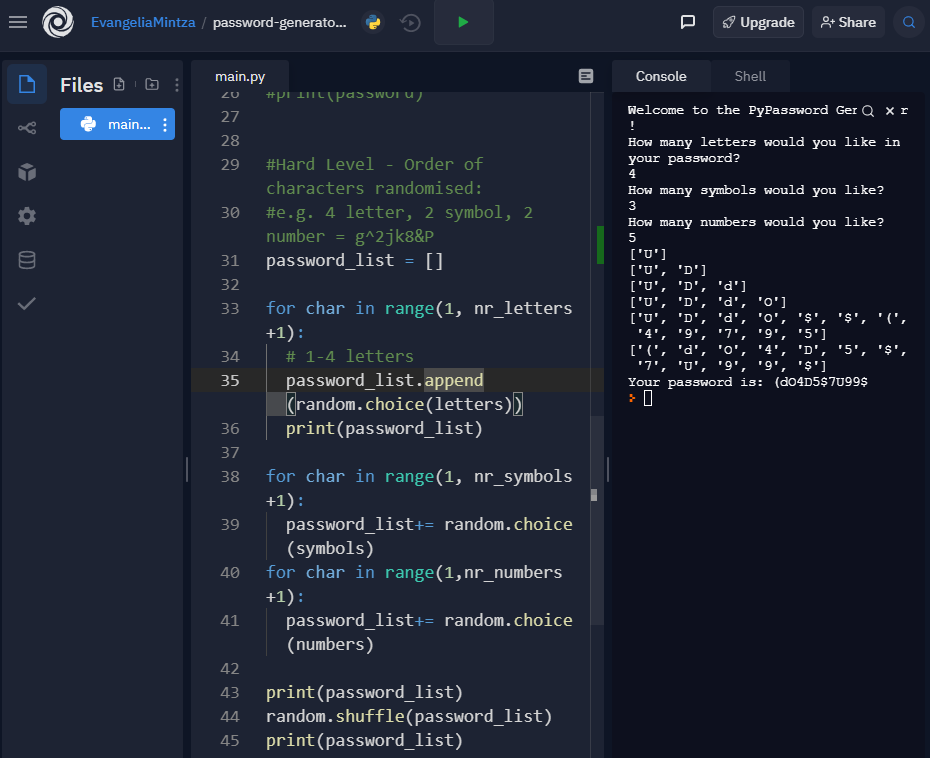Click the Replit logo
Image resolution: width=930 pixels, height=758 pixels.
point(58,23)
